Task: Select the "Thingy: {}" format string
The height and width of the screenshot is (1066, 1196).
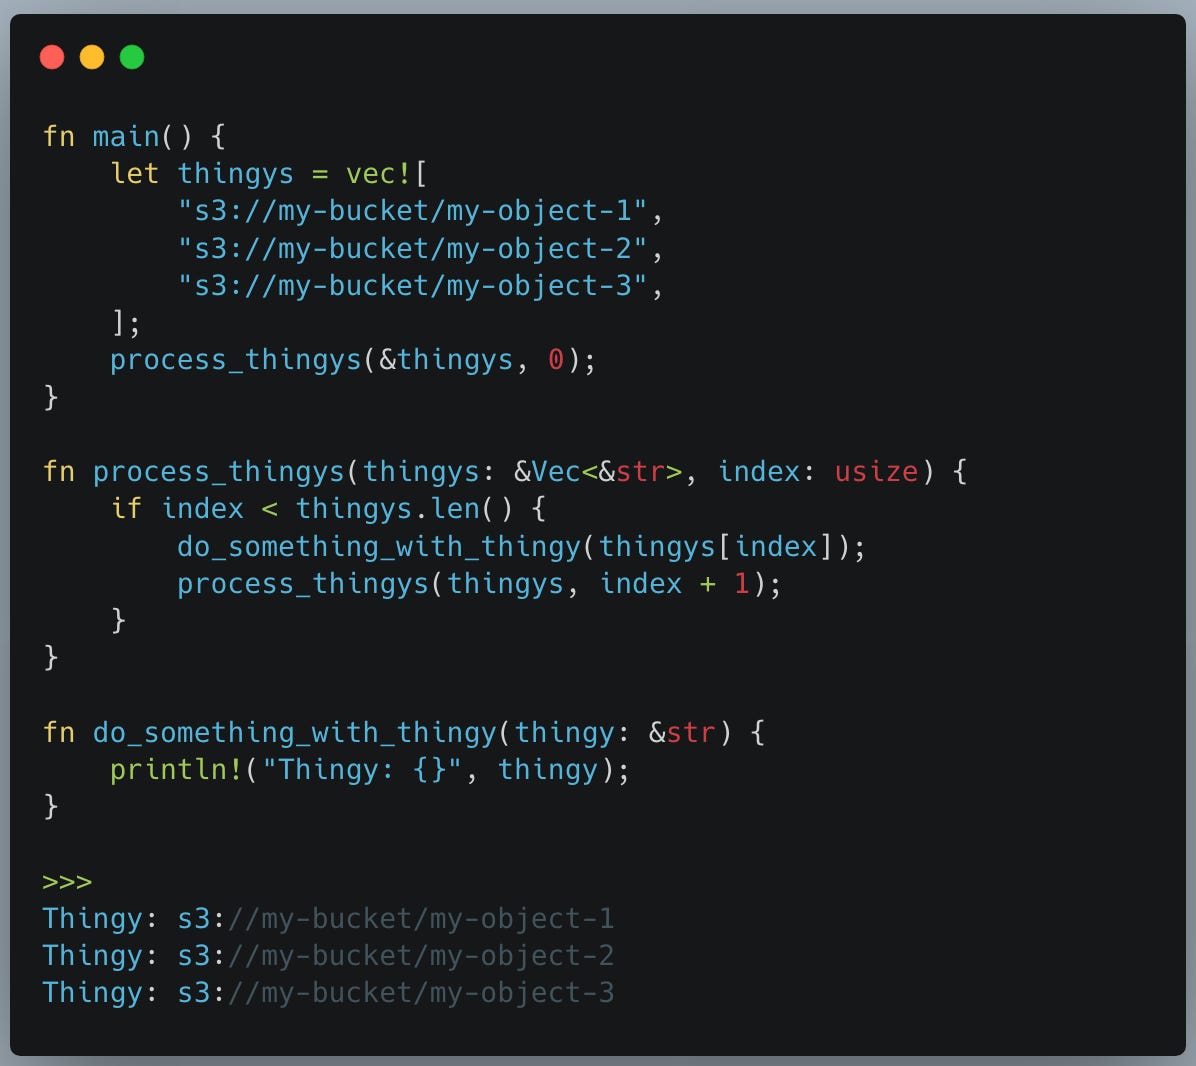Action: [x=365, y=769]
